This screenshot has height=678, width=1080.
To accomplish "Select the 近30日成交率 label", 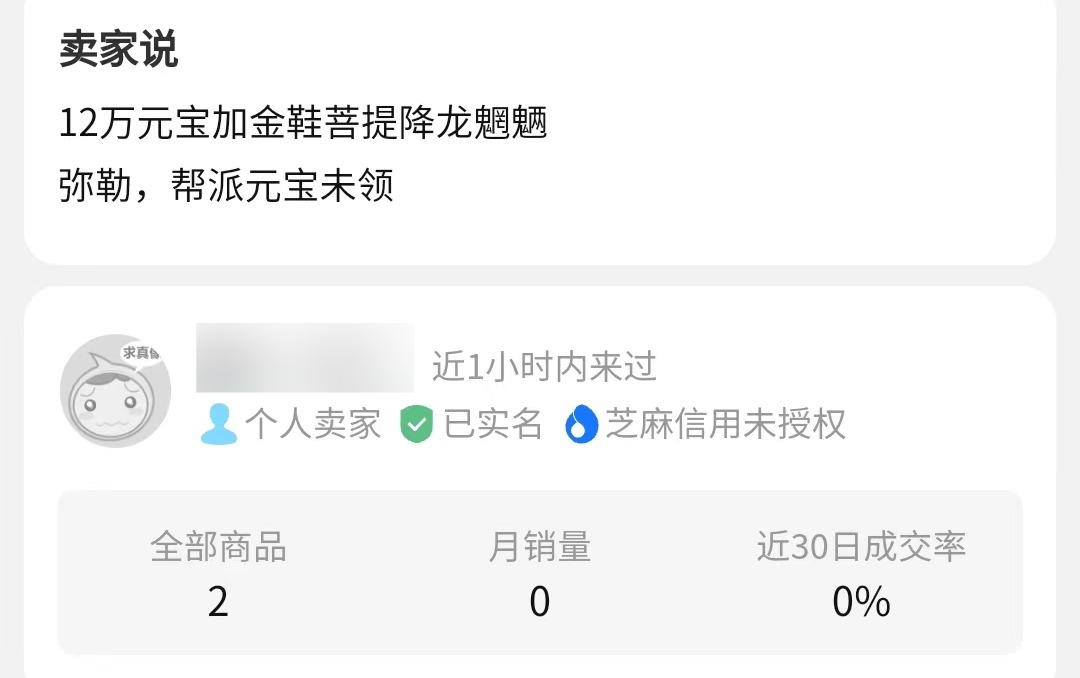I will click(x=861, y=547).
